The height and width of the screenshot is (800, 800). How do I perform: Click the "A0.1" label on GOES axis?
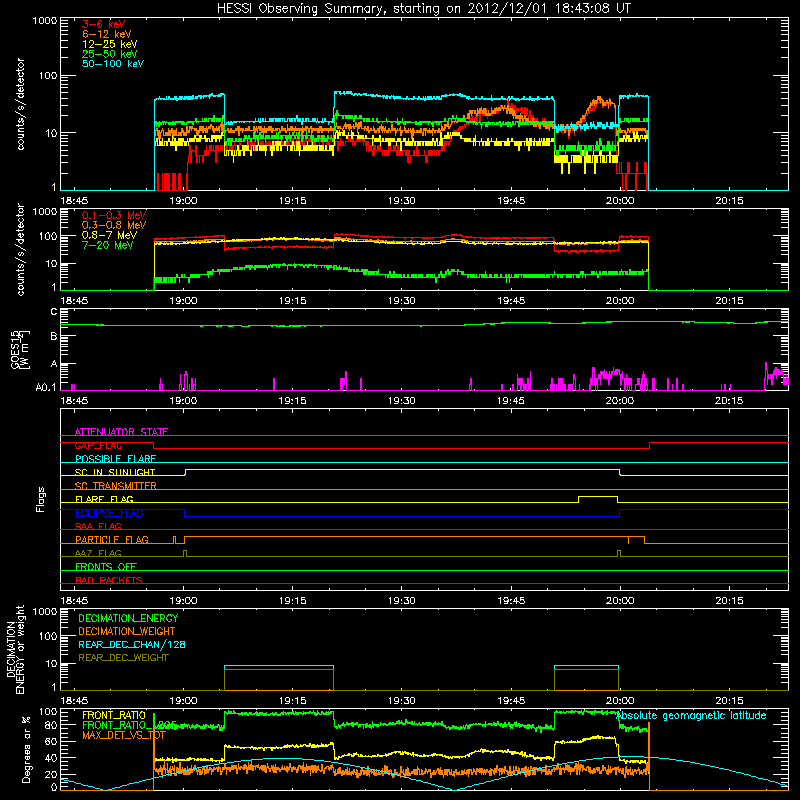pos(46,388)
